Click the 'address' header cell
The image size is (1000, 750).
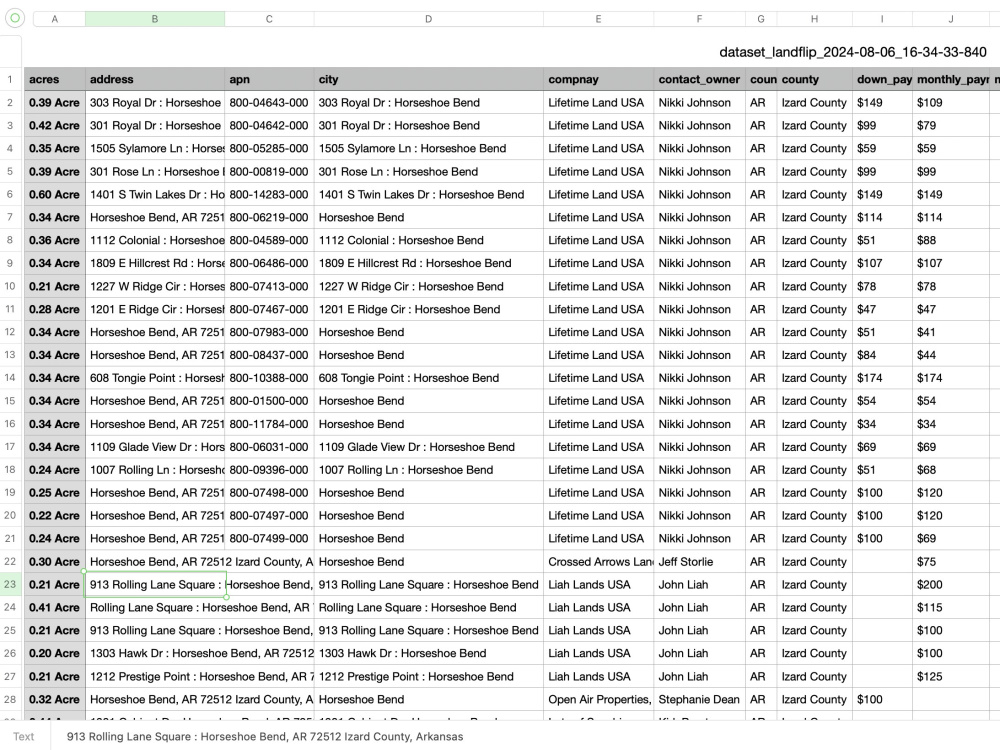(x=155, y=80)
